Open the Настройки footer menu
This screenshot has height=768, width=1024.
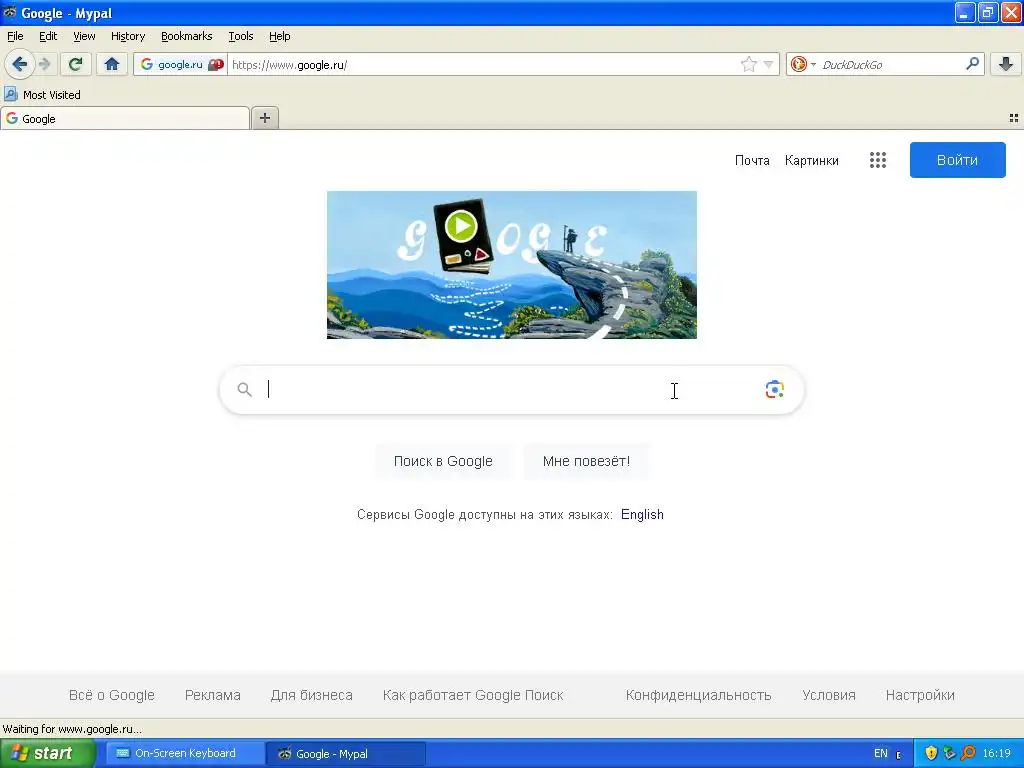click(x=920, y=695)
